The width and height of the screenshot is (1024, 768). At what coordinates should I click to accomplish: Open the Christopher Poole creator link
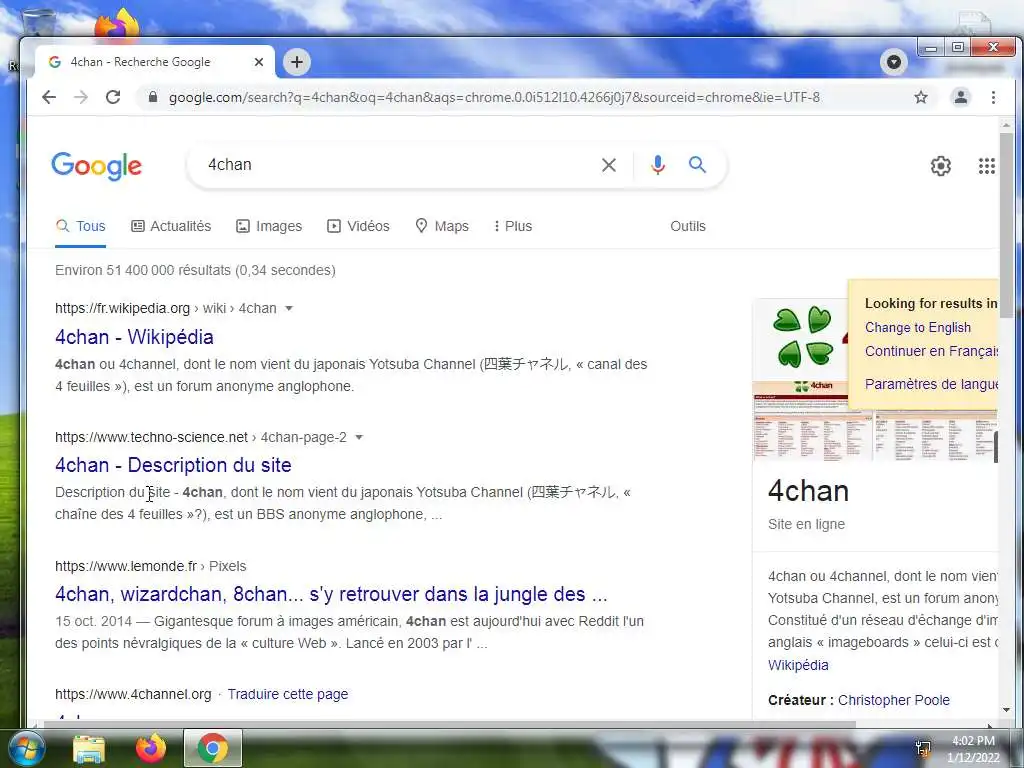click(x=893, y=700)
